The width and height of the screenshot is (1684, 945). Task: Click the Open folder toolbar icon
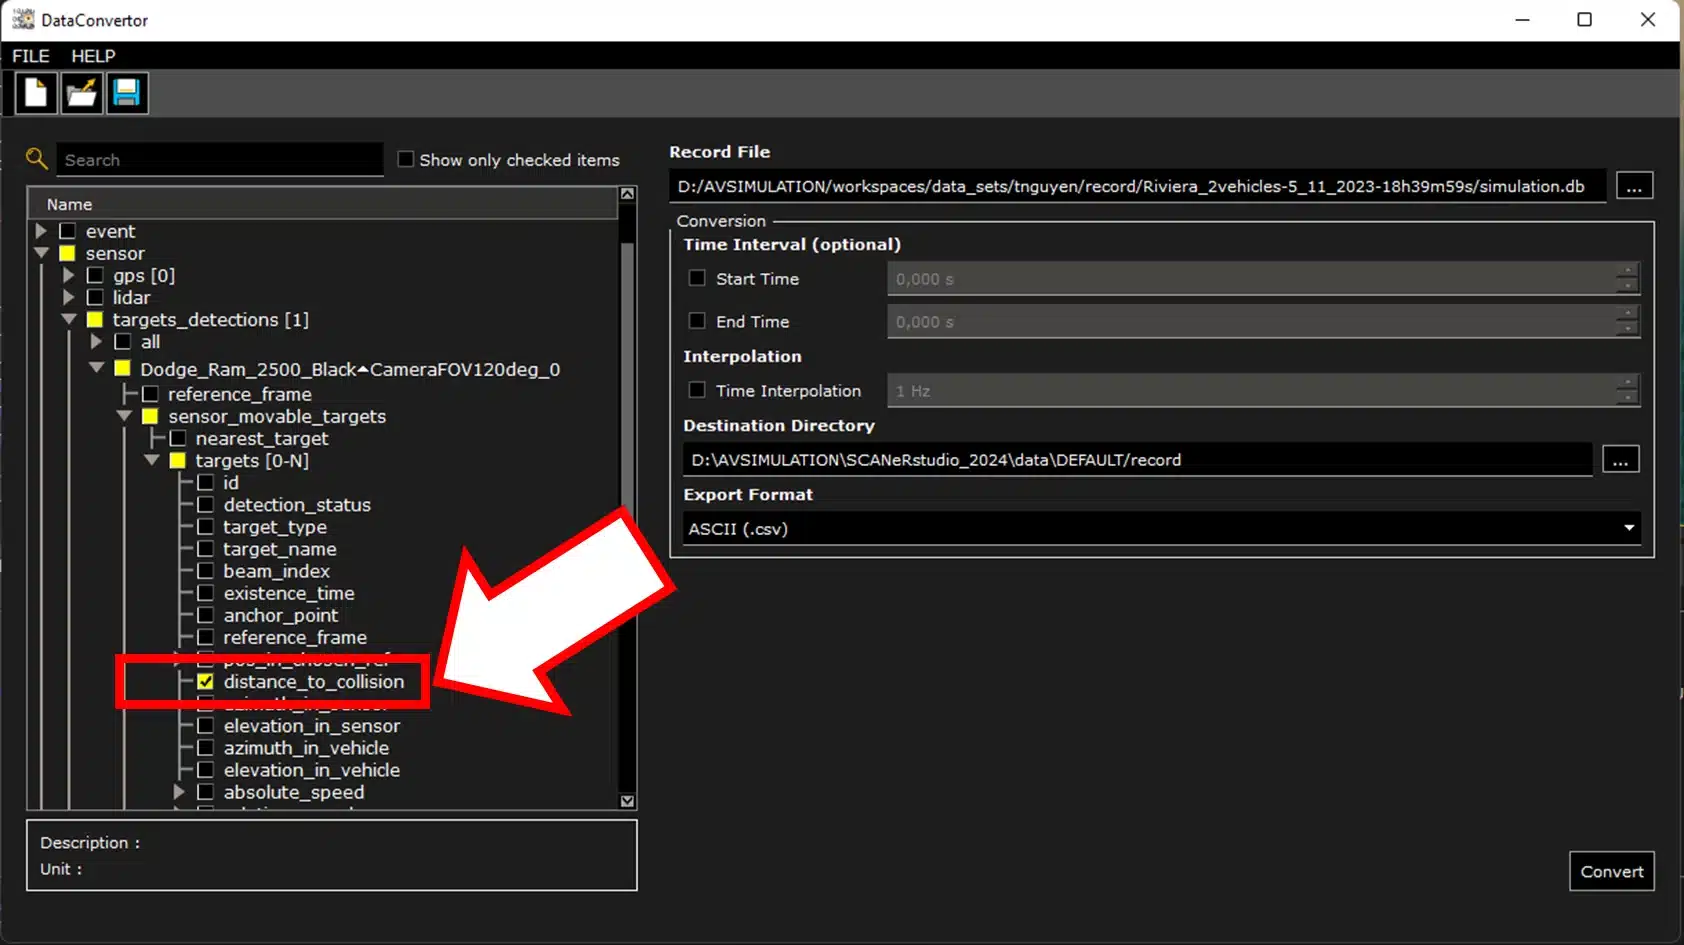click(x=82, y=93)
